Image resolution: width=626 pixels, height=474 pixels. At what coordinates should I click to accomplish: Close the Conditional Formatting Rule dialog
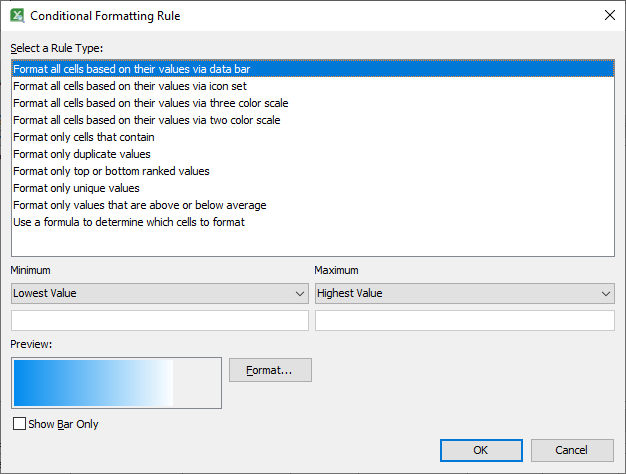point(609,16)
